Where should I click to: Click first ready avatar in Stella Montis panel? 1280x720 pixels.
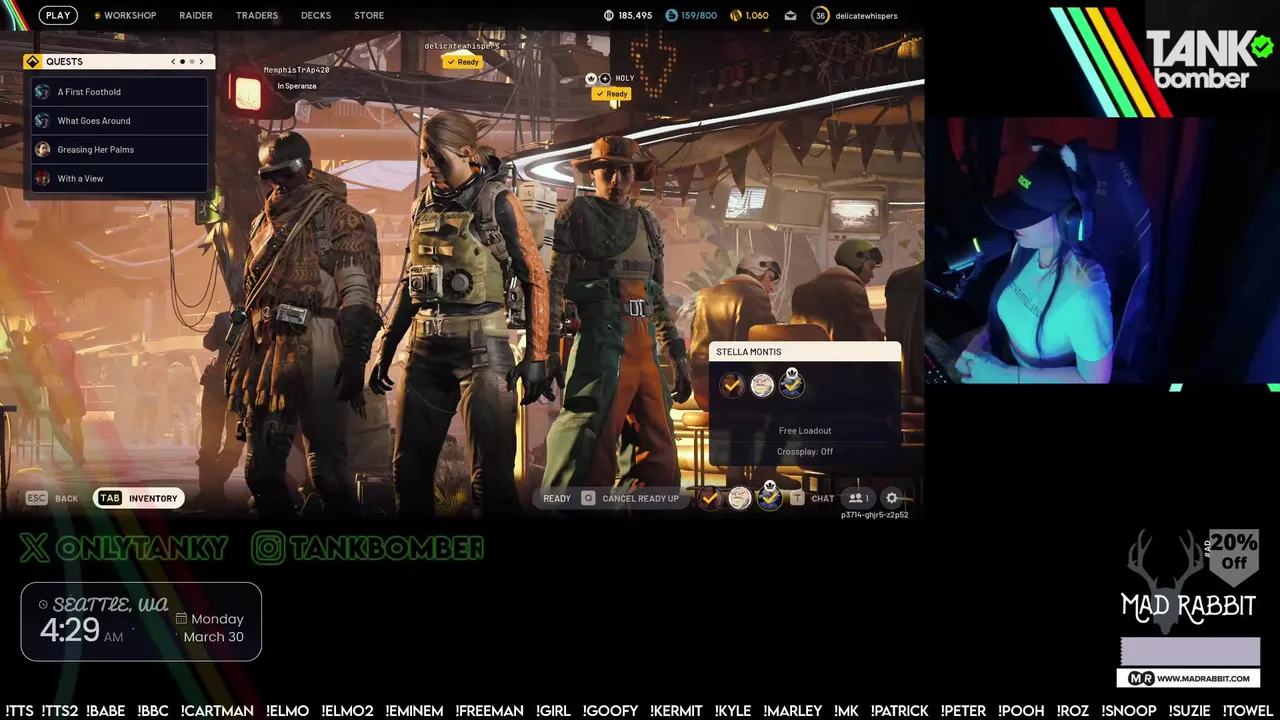732,385
